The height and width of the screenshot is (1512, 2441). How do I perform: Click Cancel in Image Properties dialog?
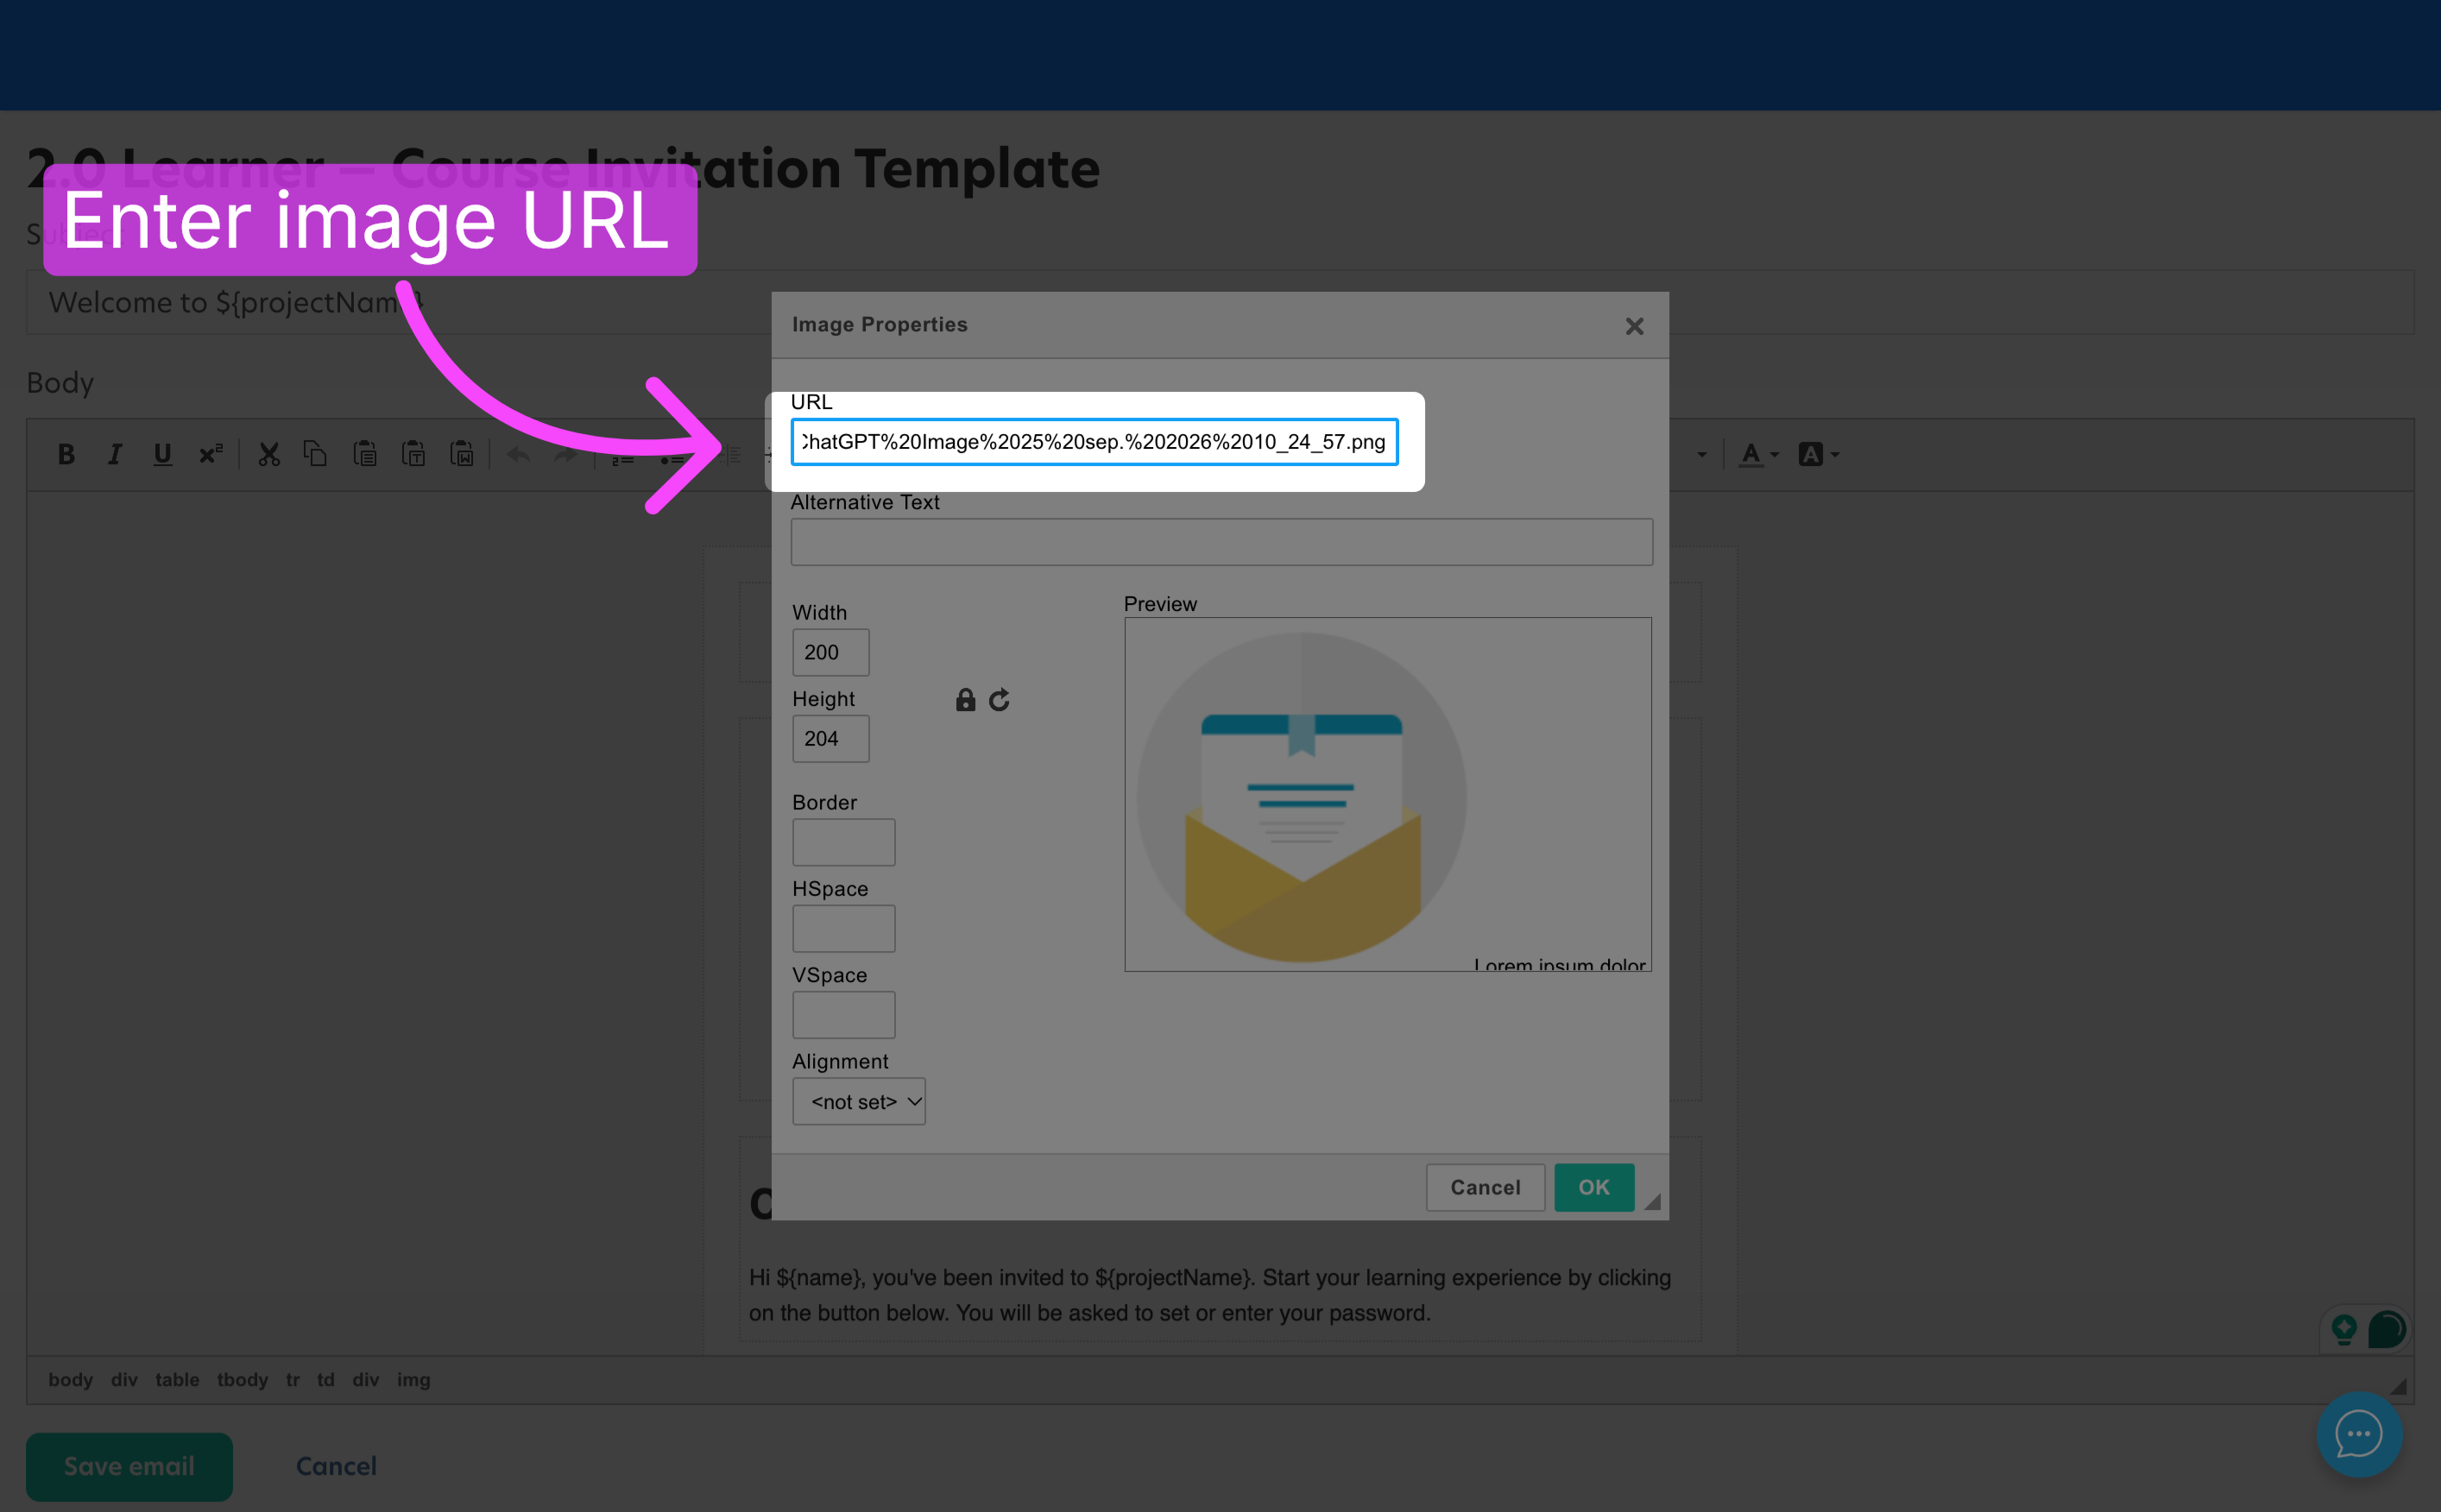tap(1485, 1187)
